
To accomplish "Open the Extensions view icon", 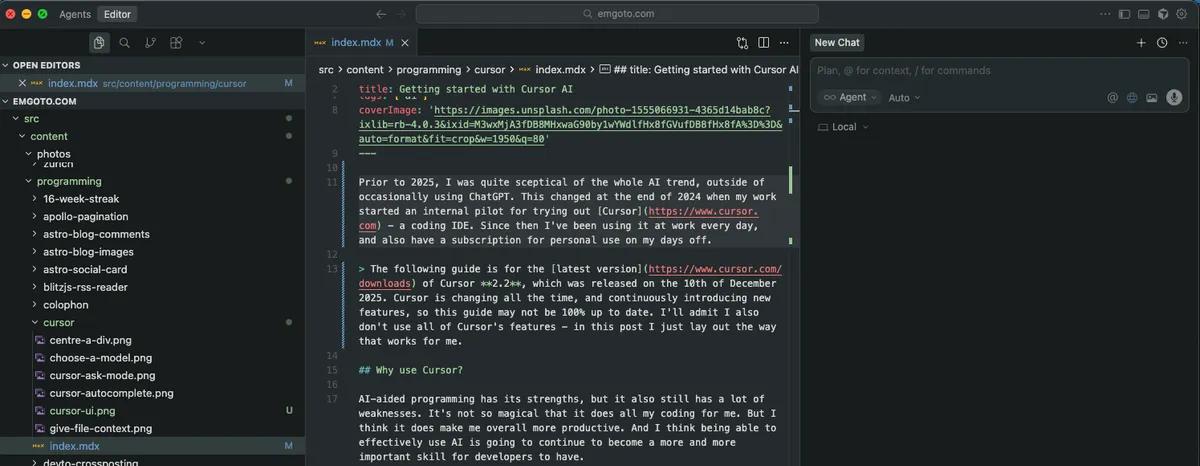I will (176, 43).
